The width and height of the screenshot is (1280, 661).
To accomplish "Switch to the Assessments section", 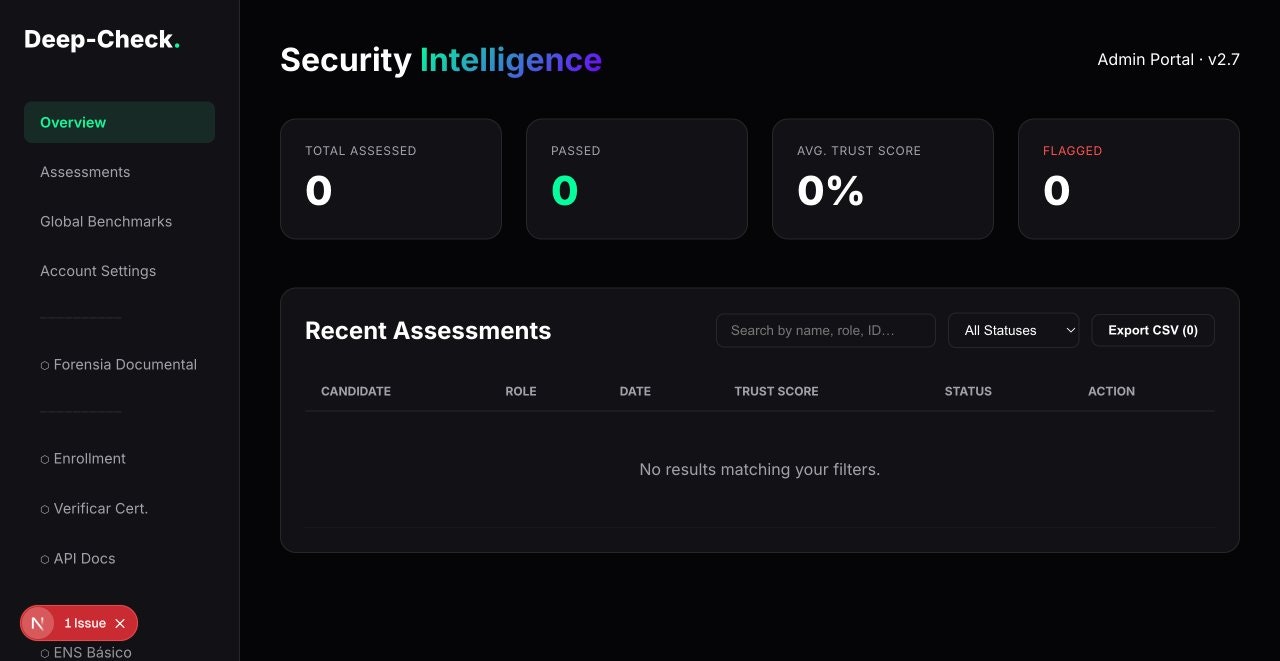I will click(85, 172).
